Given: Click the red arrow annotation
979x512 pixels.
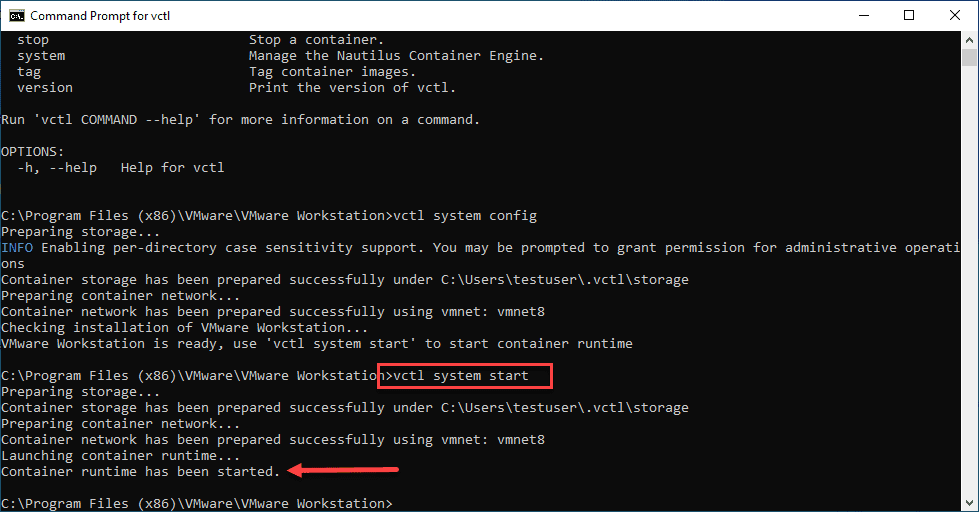Looking at the screenshot, I should pos(343,469).
